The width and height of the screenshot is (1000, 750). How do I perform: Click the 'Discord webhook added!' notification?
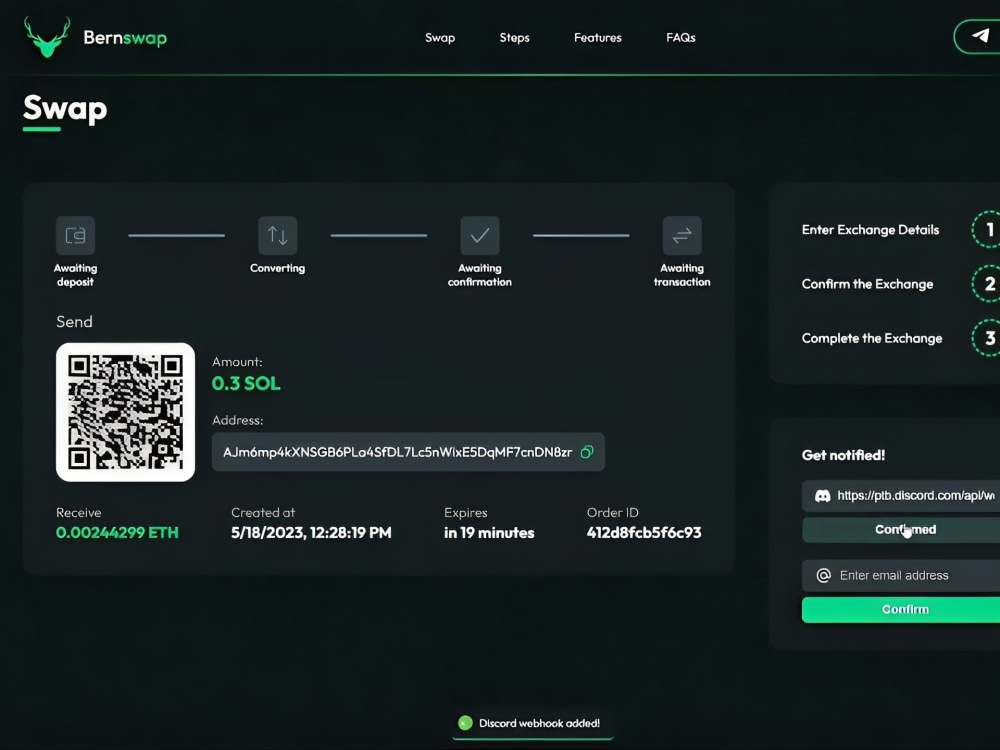533,723
